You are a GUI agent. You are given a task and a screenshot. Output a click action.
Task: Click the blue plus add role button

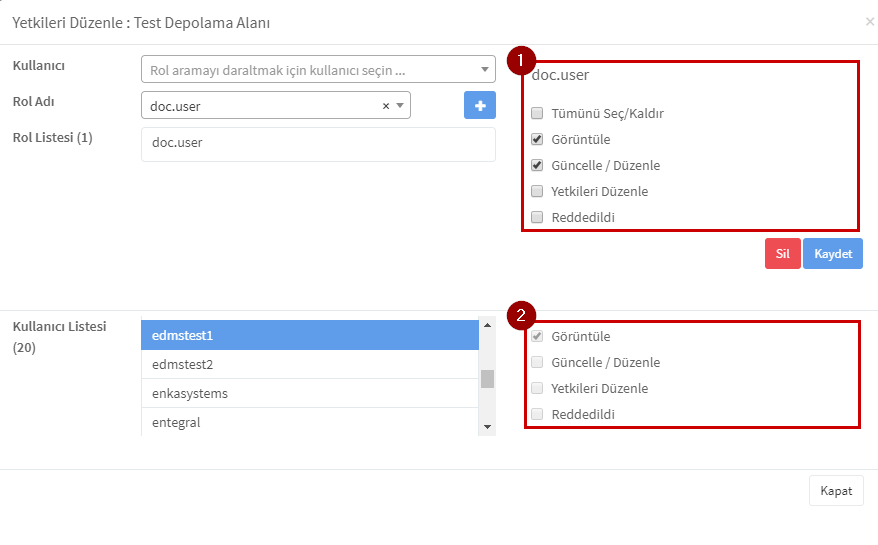(479, 105)
